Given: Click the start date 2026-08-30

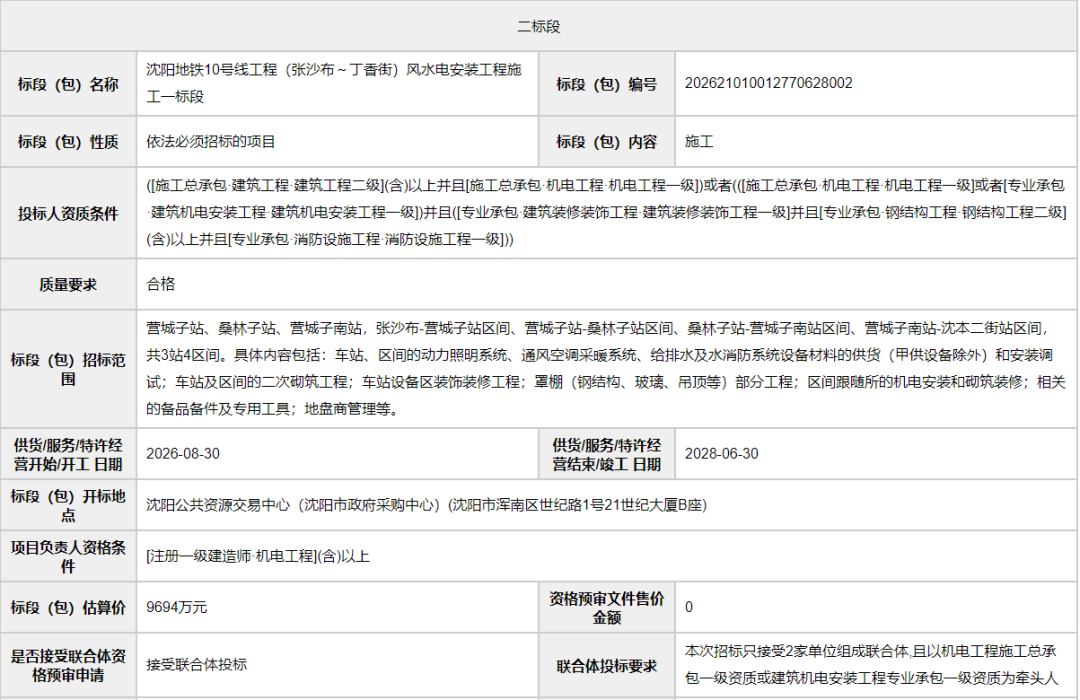Looking at the screenshot, I should coord(183,454).
